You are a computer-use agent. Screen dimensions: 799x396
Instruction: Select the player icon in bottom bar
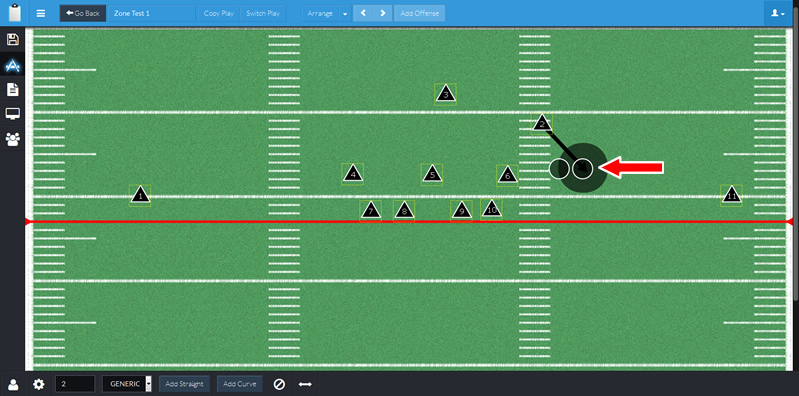13,384
